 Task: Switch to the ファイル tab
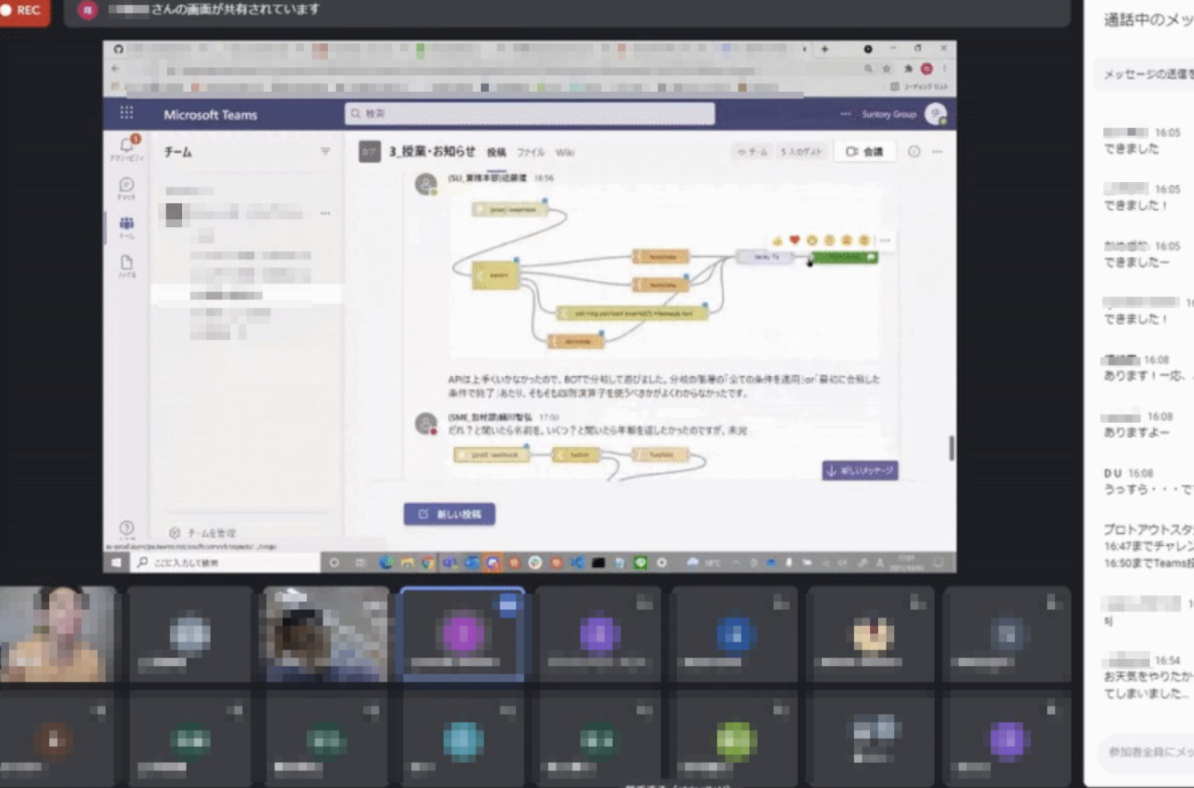pos(531,152)
